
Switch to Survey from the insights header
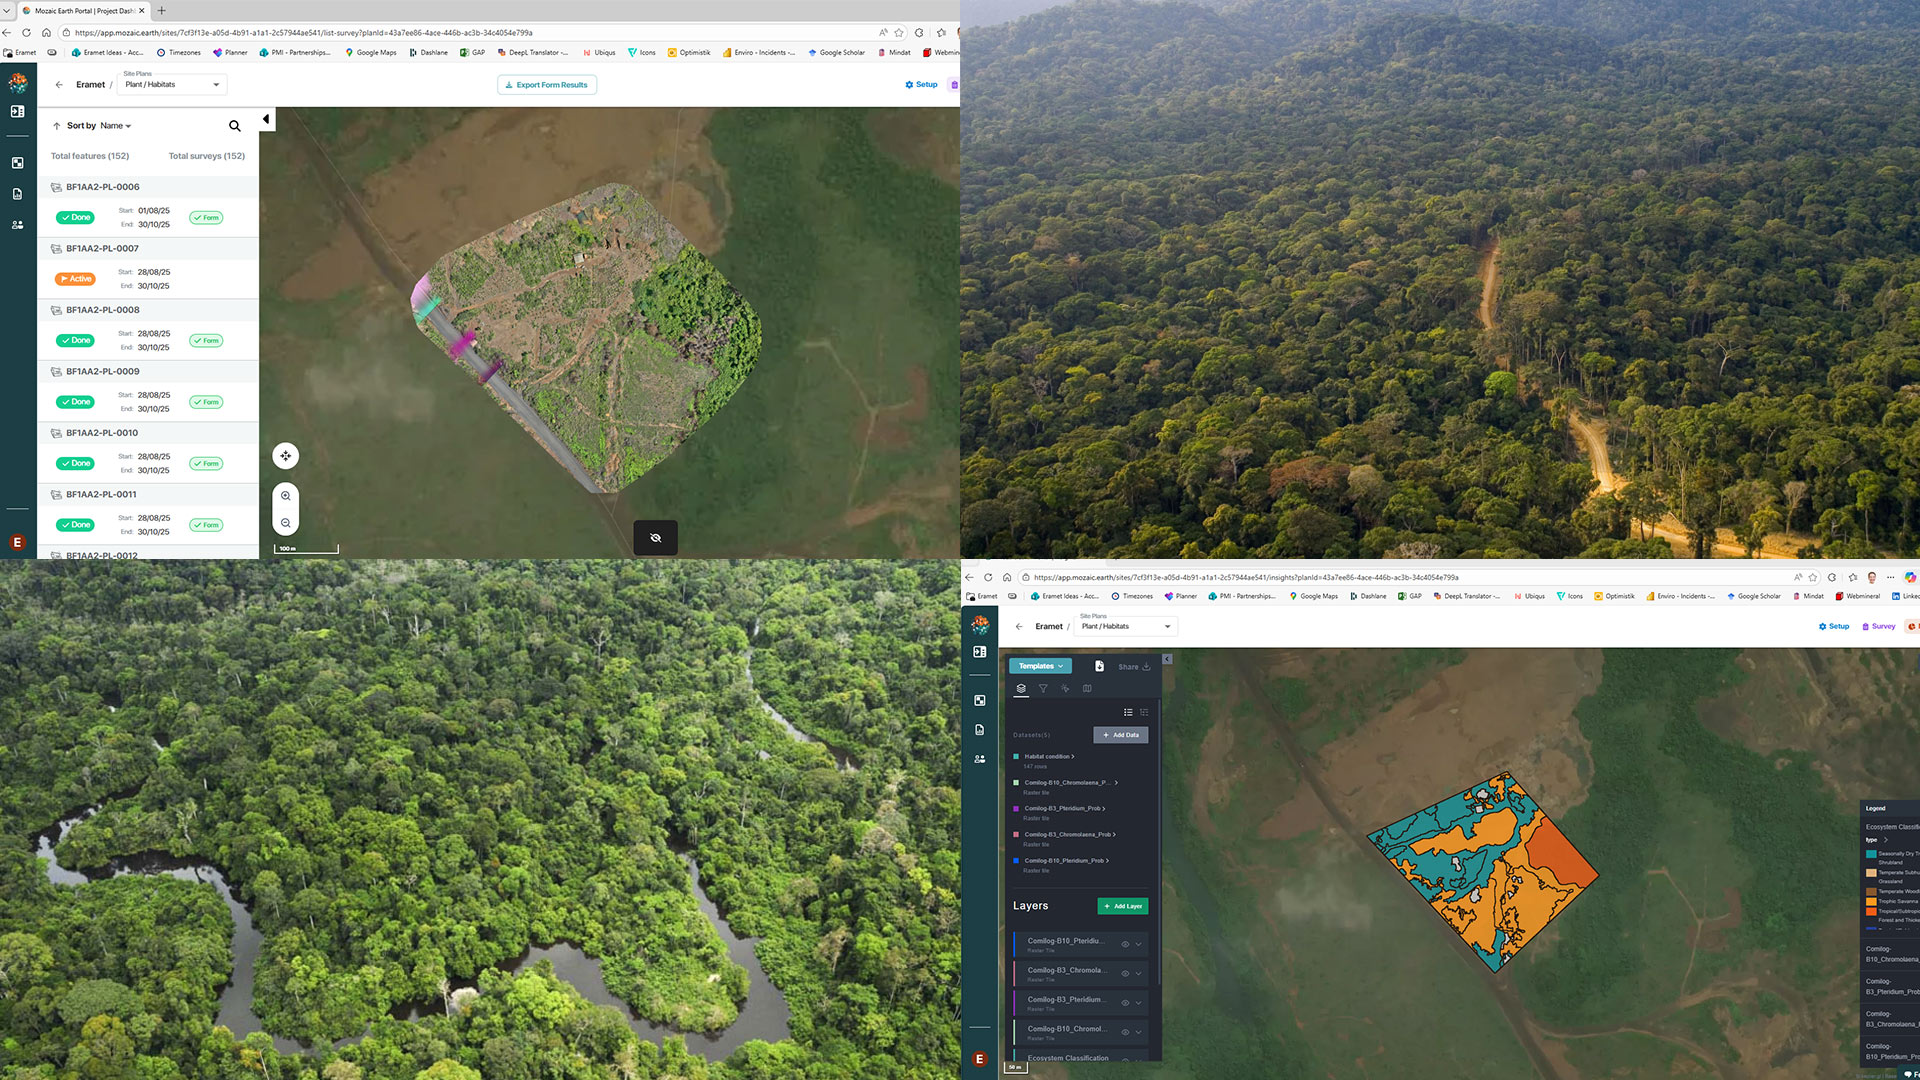(1877, 627)
